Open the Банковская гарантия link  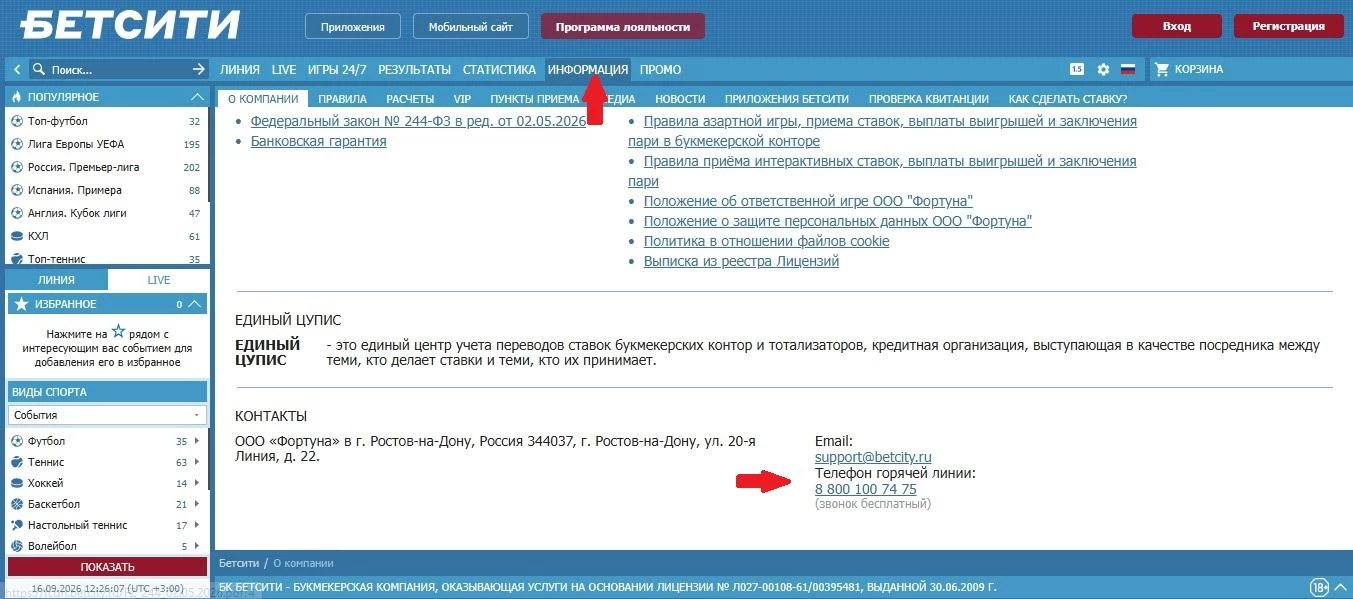[x=318, y=141]
